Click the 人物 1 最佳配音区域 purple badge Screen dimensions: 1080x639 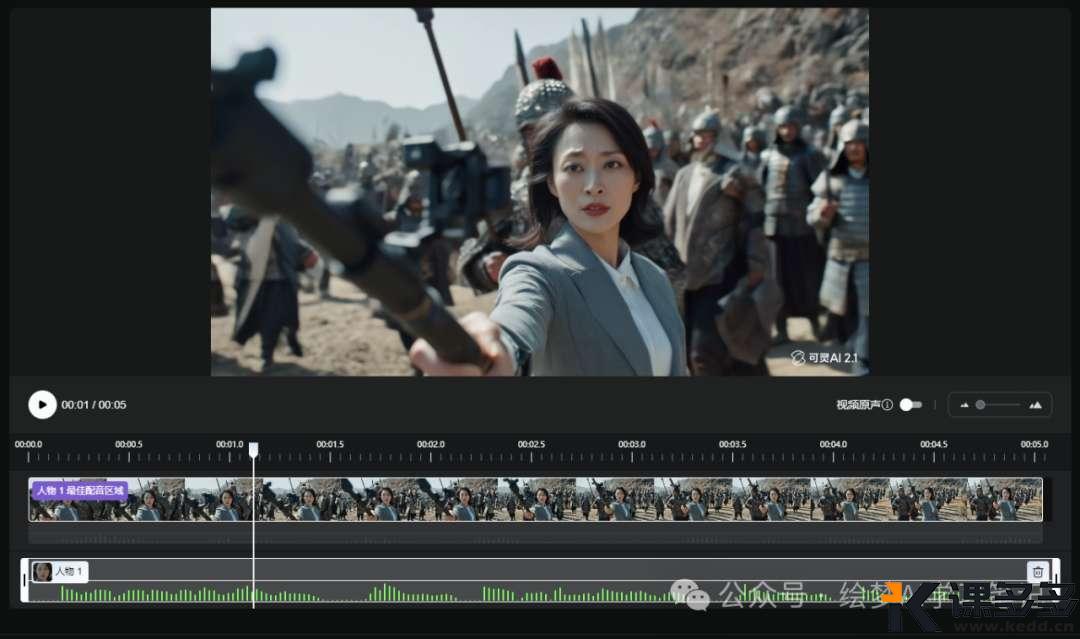(x=77, y=491)
